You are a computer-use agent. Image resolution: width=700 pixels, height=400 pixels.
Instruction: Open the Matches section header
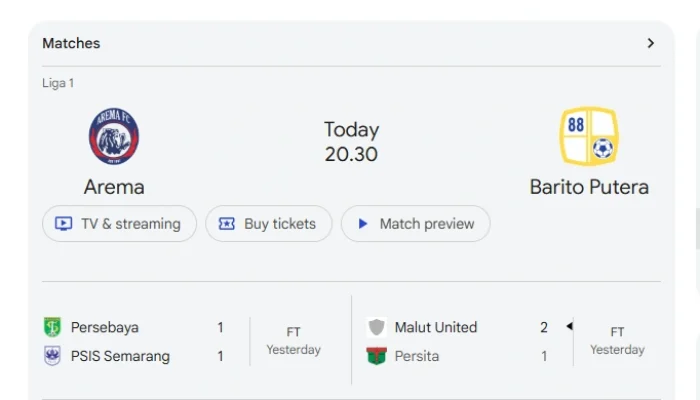click(71, 43)
